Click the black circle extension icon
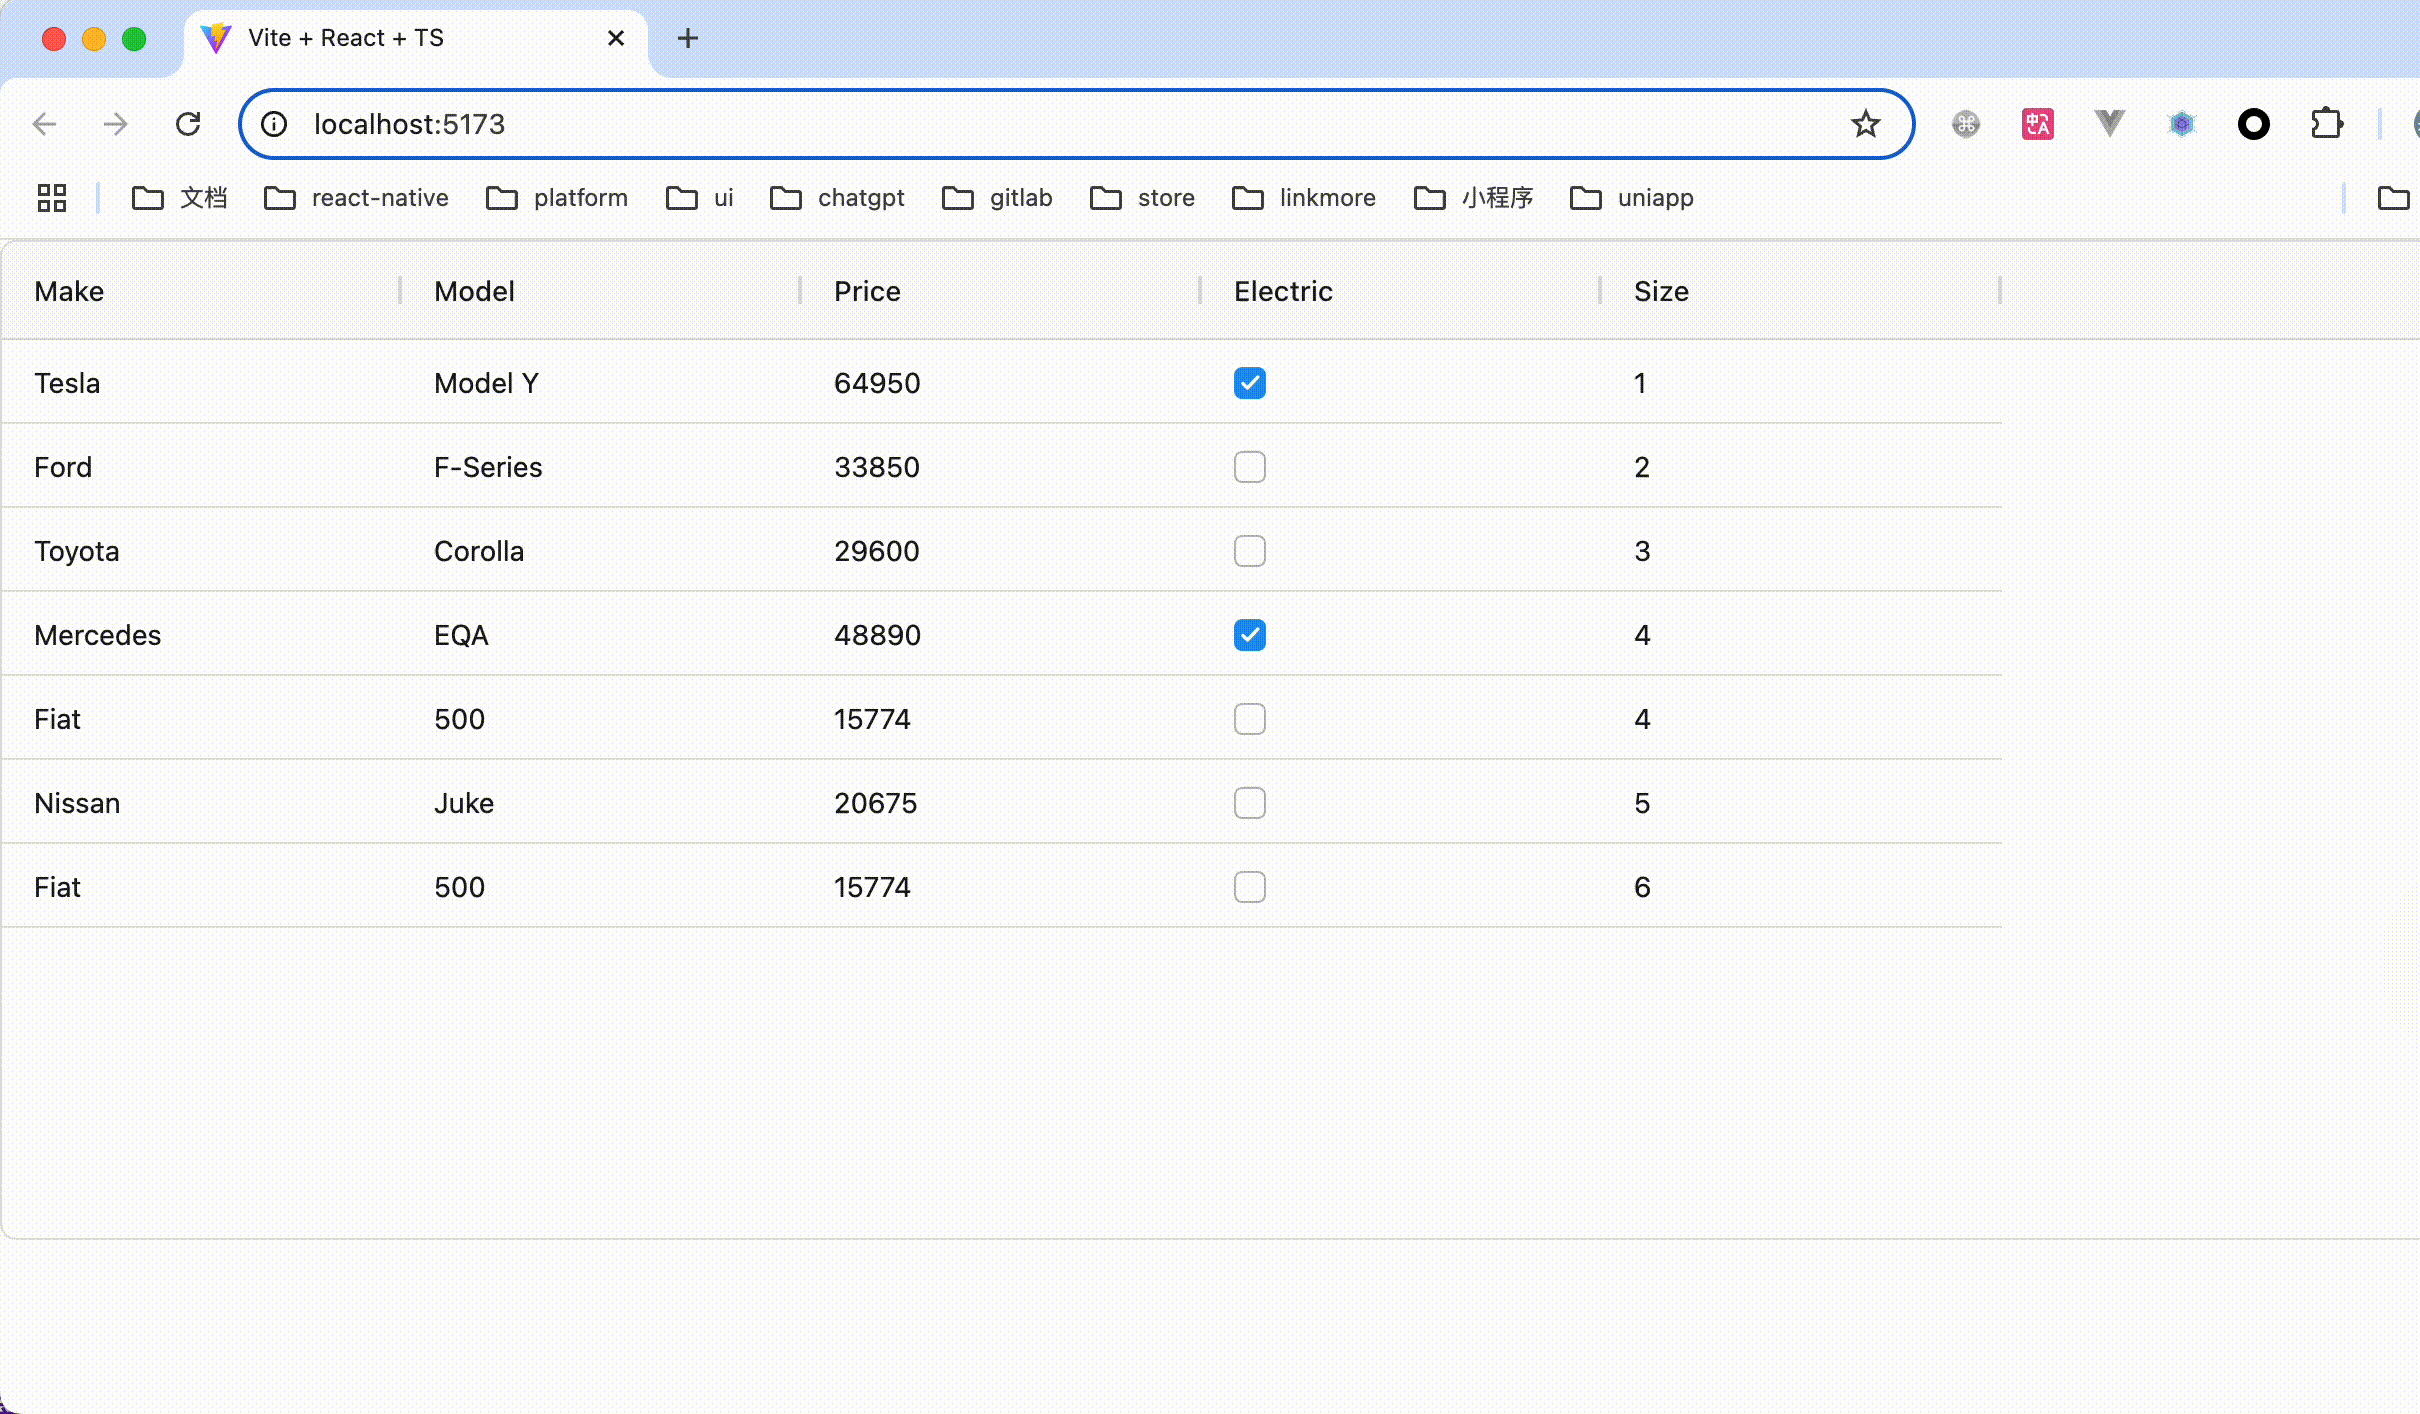The height and width of the screenshot is (1414, 2420). pyautogui.click(x=2253, y=124)
